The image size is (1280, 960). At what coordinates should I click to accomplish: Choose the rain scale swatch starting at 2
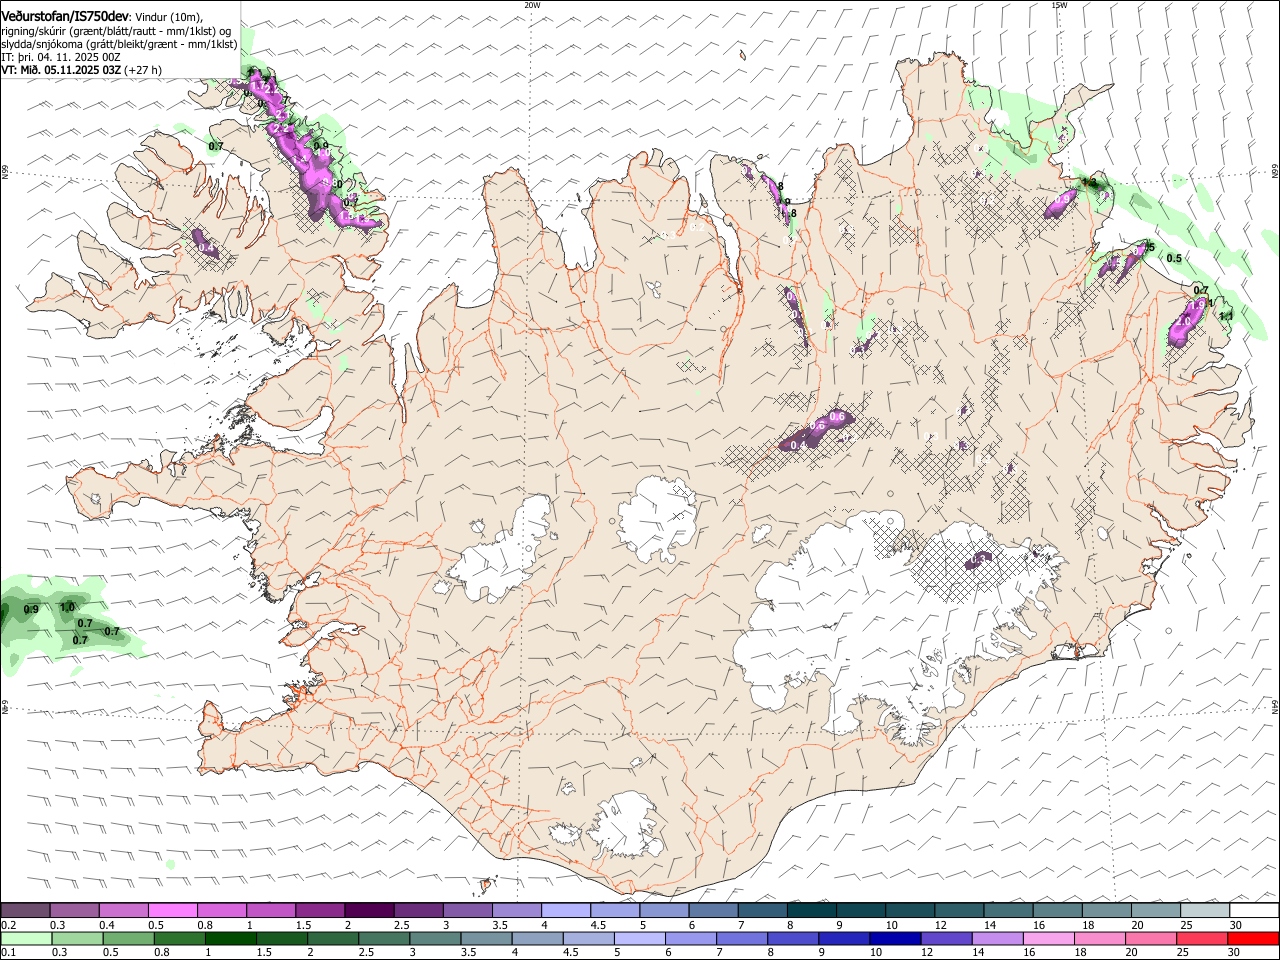[x=333, y=939]
